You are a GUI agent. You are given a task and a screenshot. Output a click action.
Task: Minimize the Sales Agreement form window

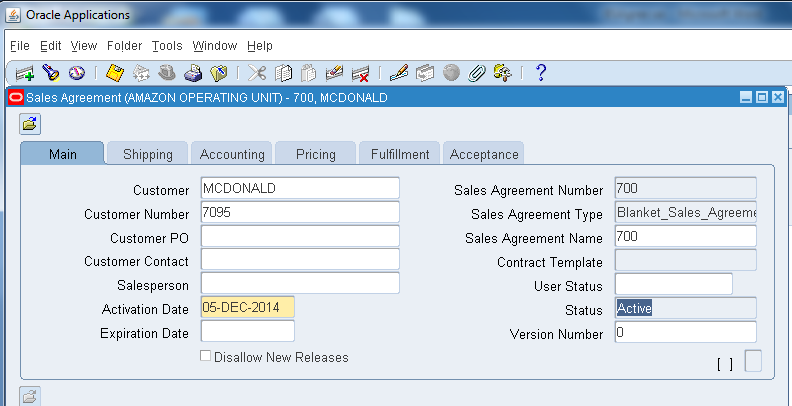coord(746,97)
